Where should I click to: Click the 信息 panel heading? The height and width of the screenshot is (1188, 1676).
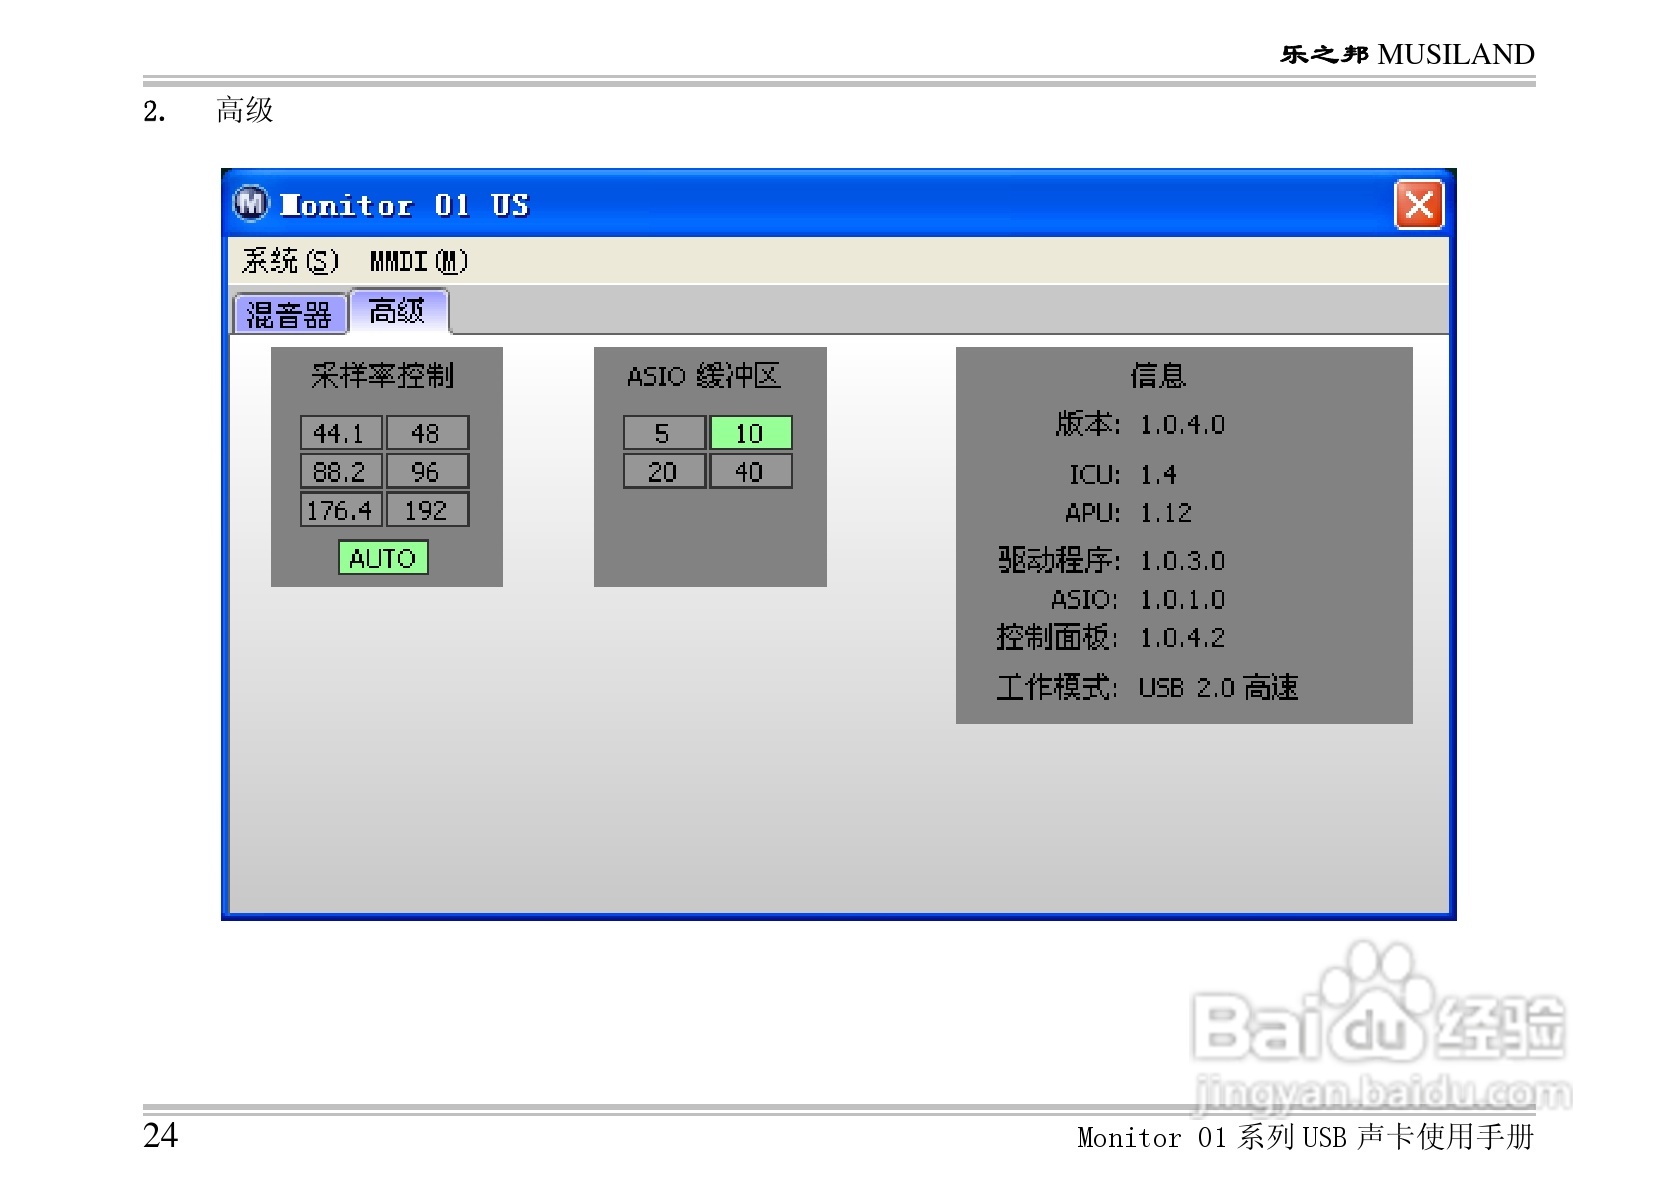tap(1158, 376)
